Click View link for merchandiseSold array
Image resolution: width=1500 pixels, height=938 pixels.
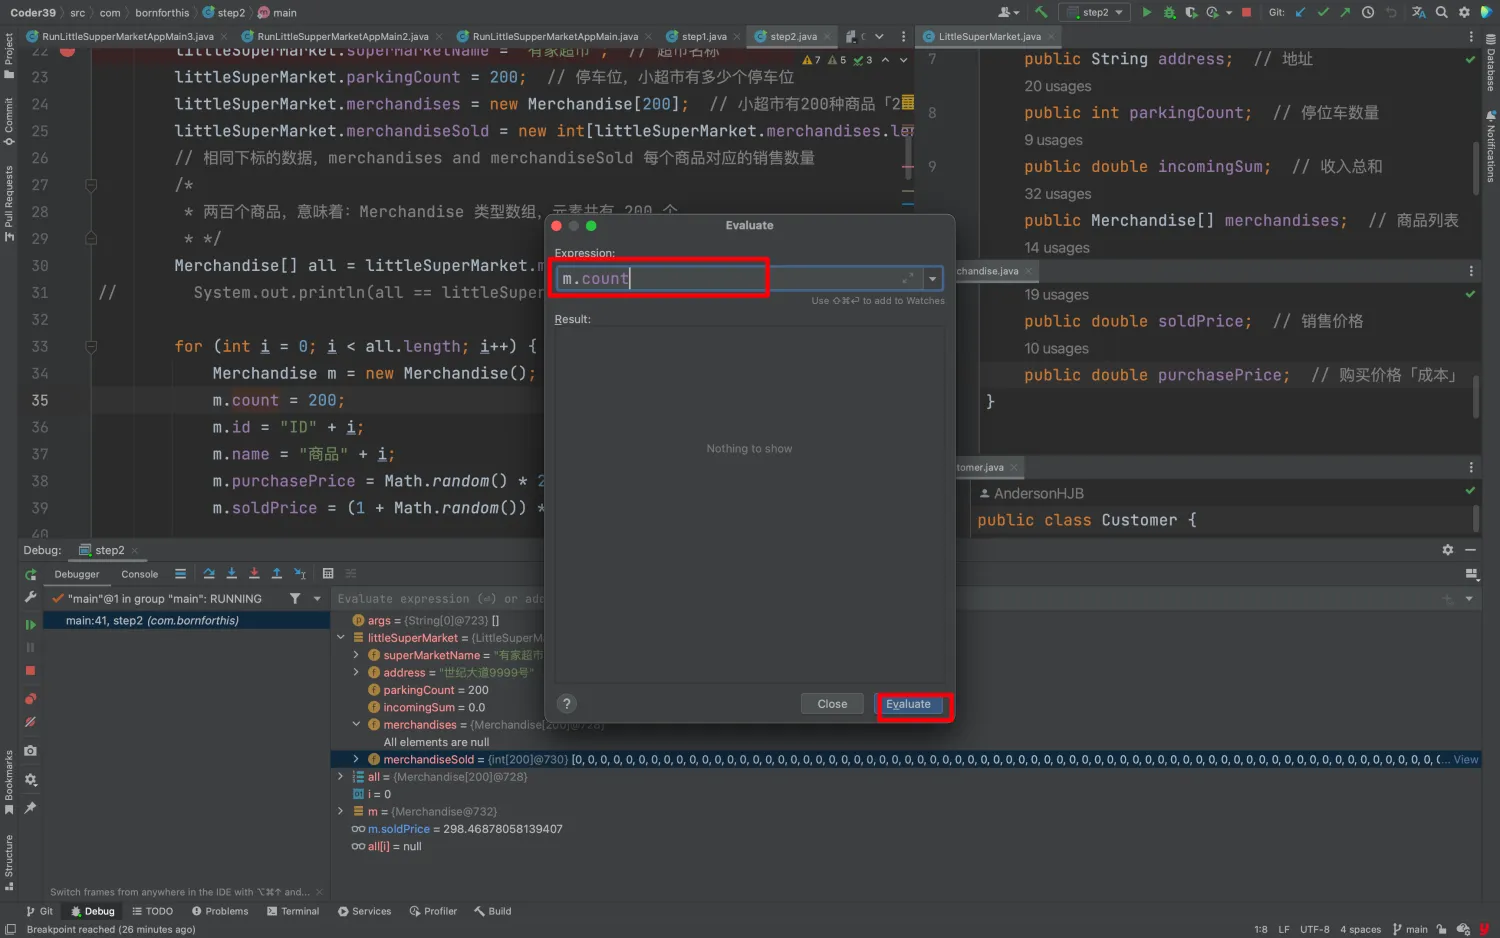coord(1466,759)
